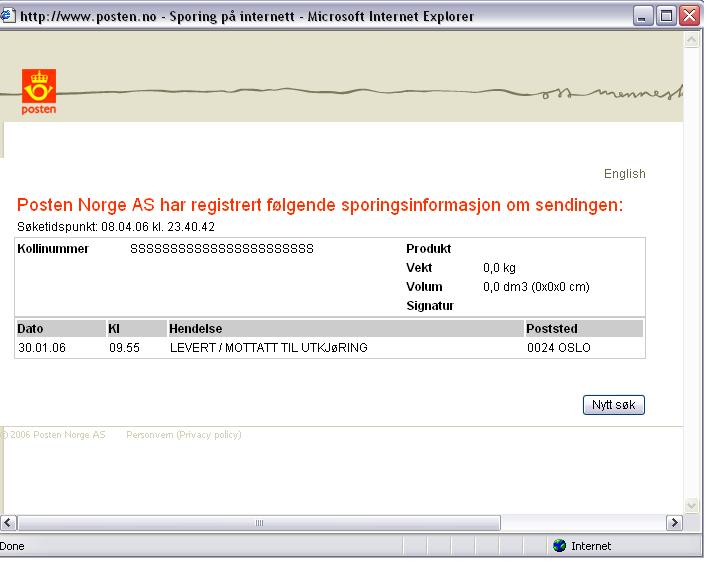Click the time cell 09.55
The height and width of the screenshot is (564, 707).
[124, 348]
